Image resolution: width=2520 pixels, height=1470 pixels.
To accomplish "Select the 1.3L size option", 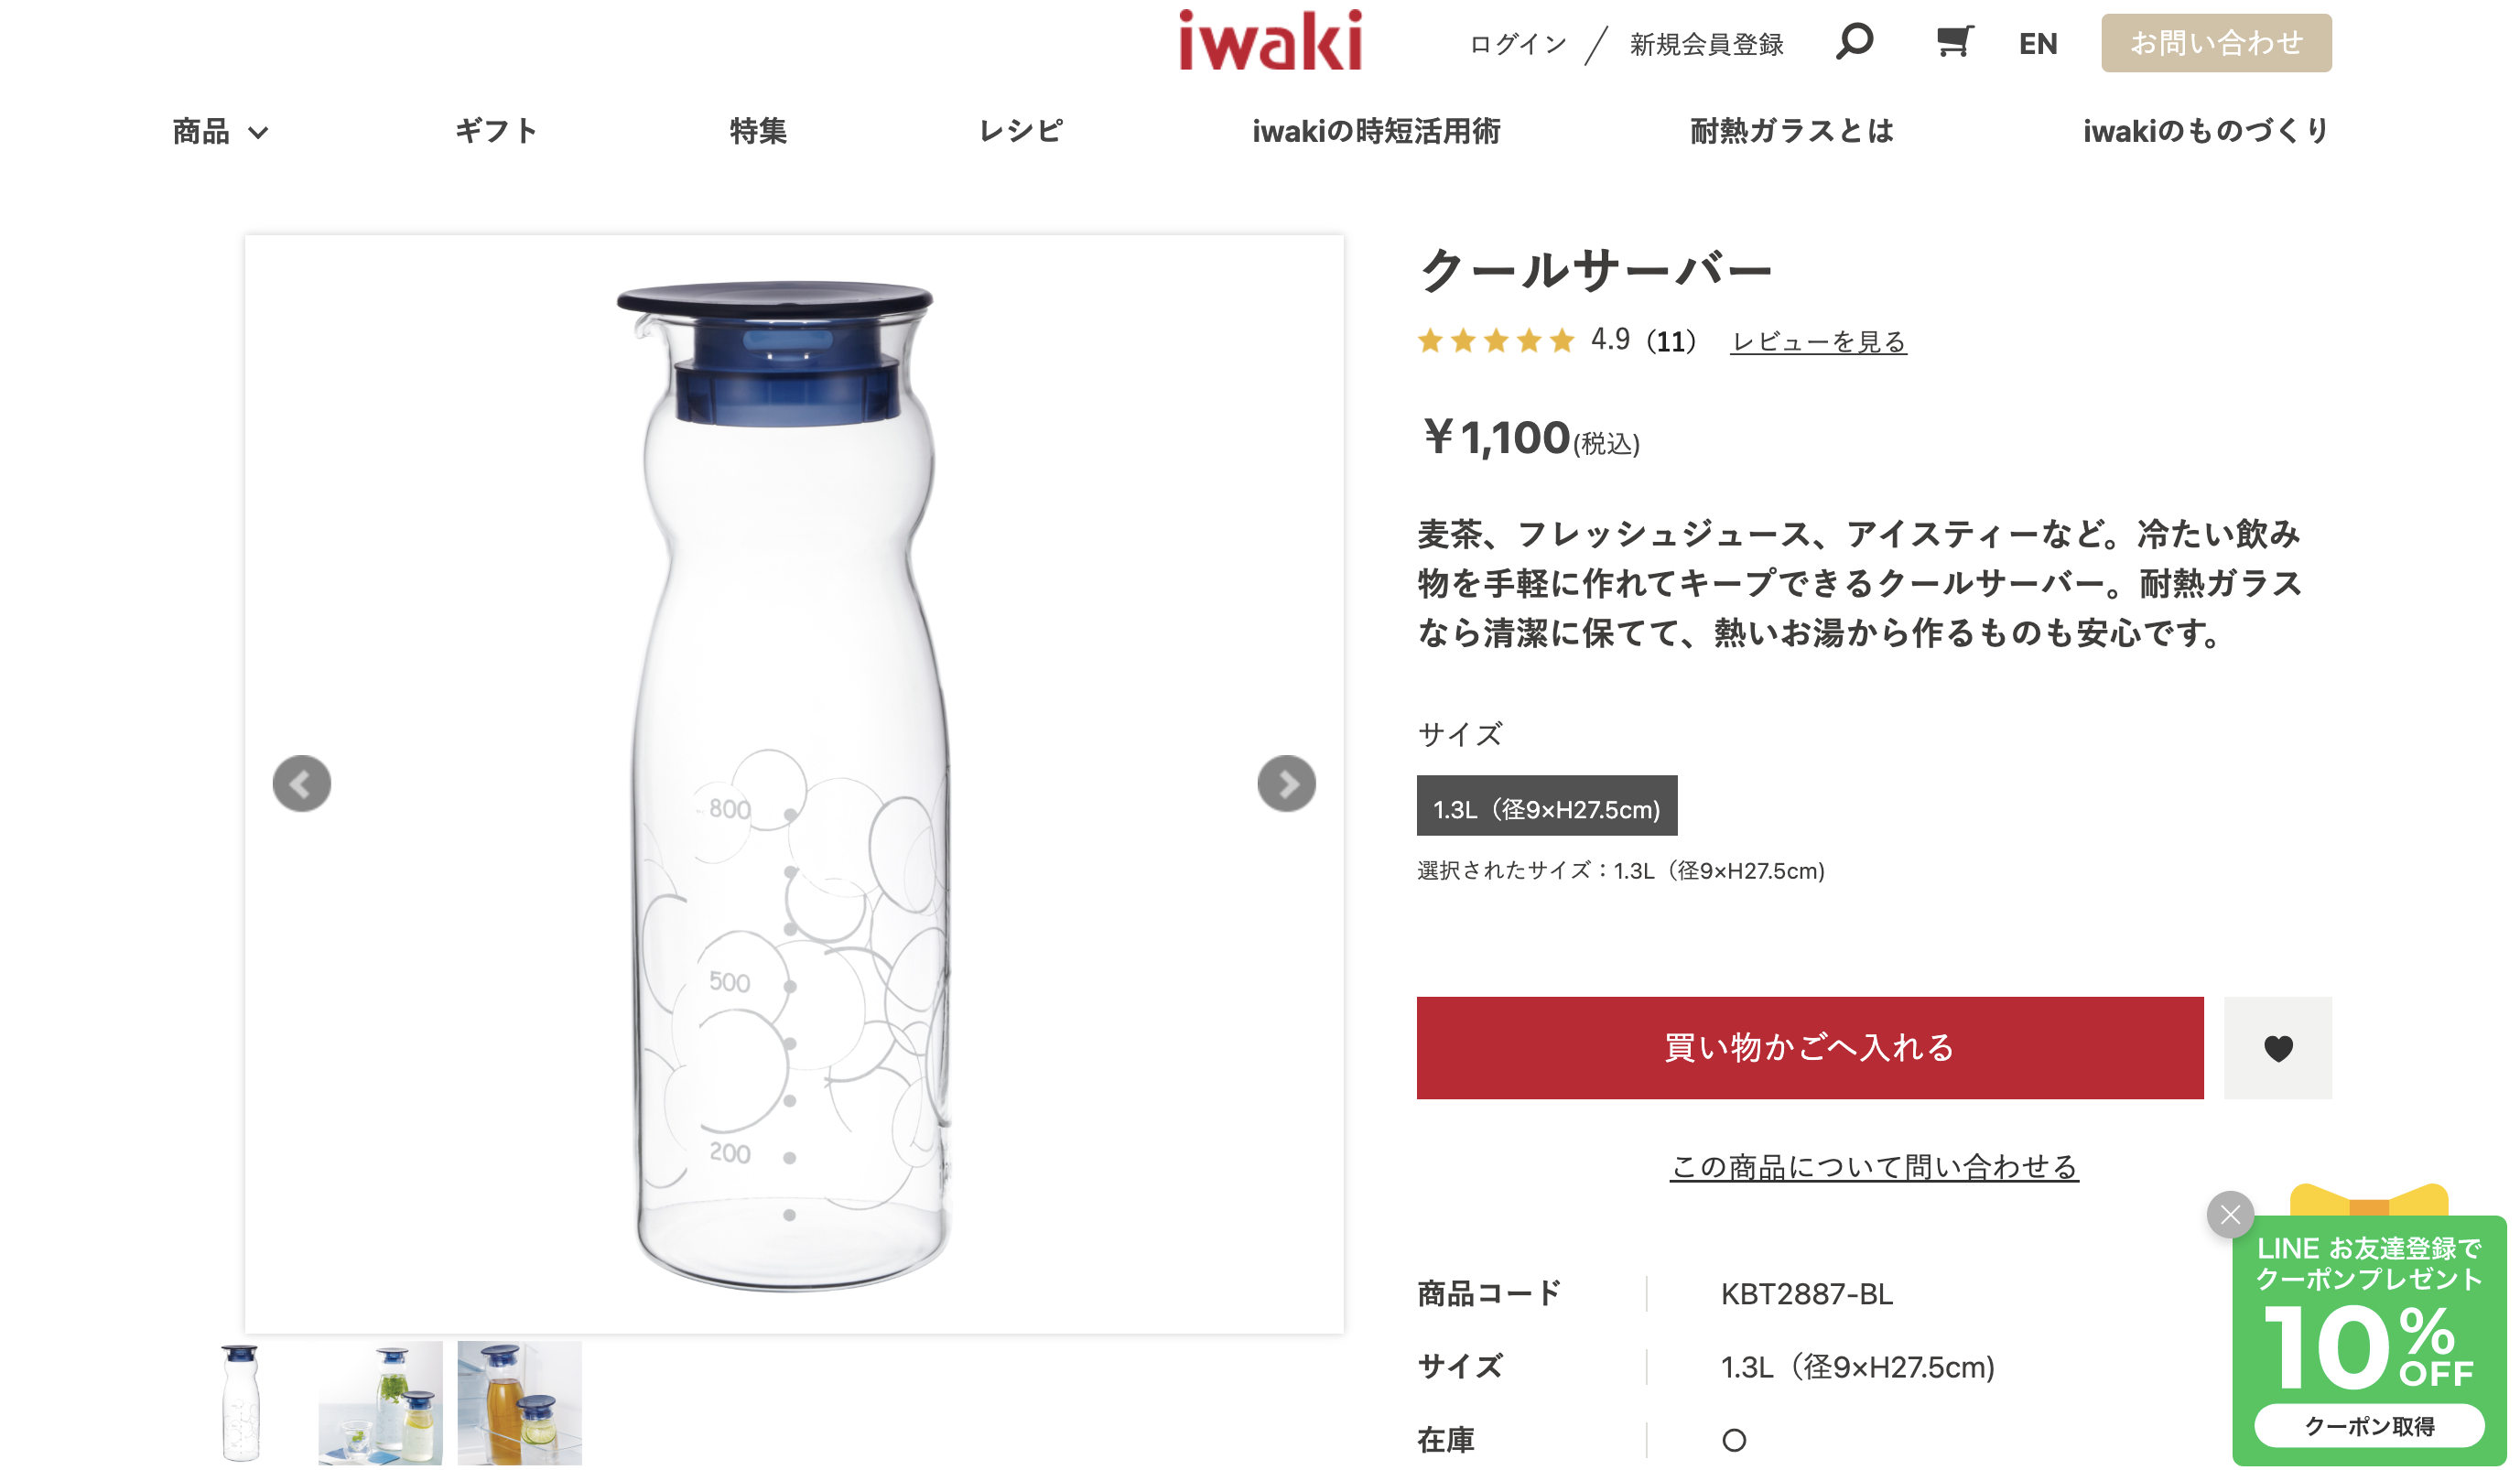I will pyautogui.click(x=1546, y=806).
